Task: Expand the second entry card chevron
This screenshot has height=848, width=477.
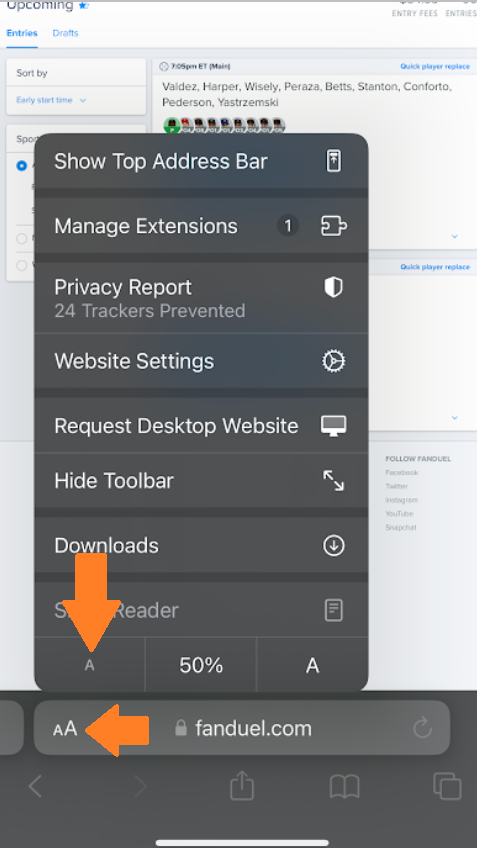Action: 454,418
